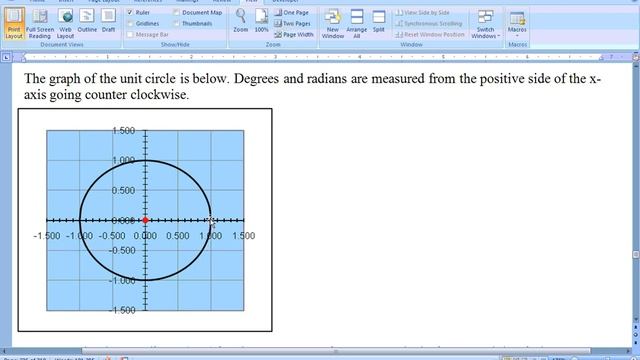Click the Window group label
Image resolution: width=640 pixels, height=360 pixels.
click(x=411, y=44)
